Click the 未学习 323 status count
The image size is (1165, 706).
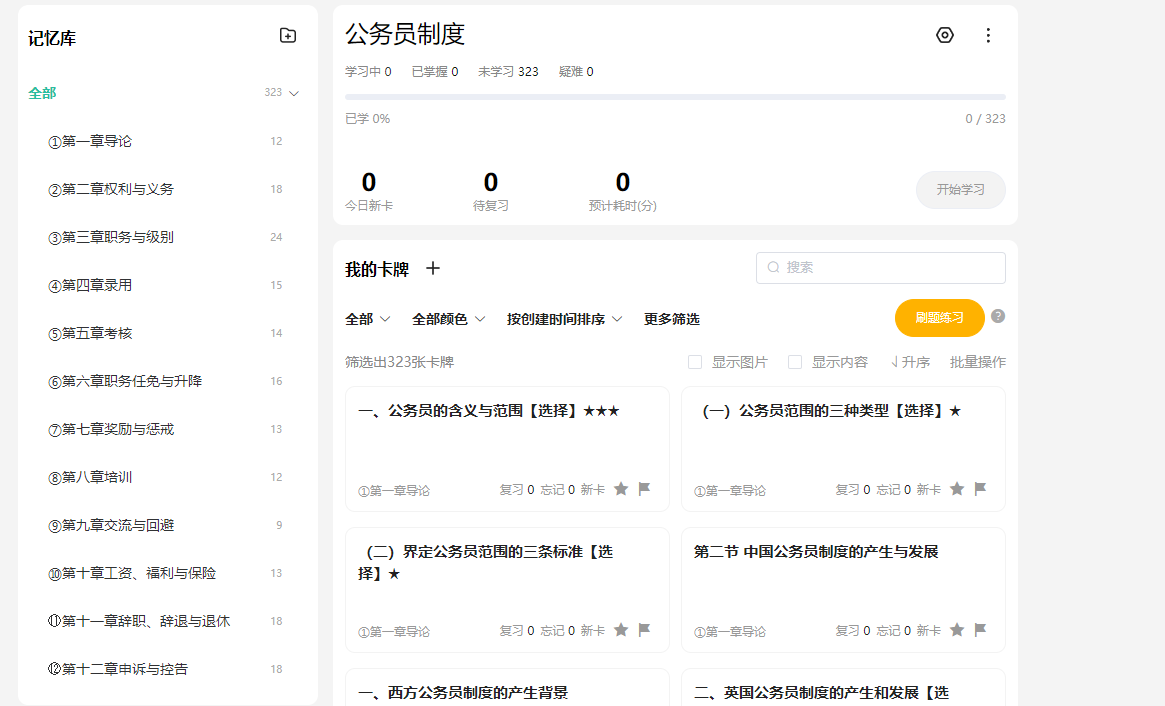pyautogui.click(x=508, y=71)
